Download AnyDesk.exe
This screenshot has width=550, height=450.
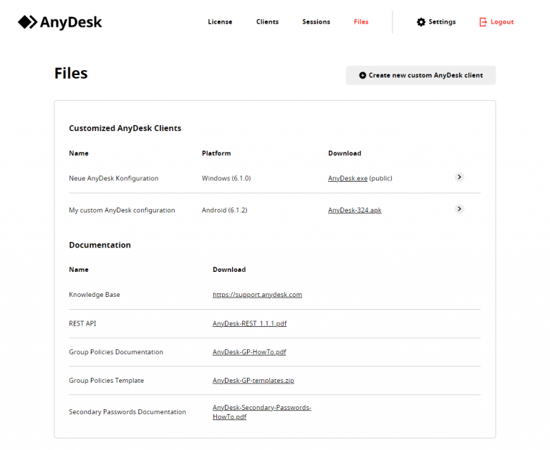pyautogui.click(x=348, y=178)
